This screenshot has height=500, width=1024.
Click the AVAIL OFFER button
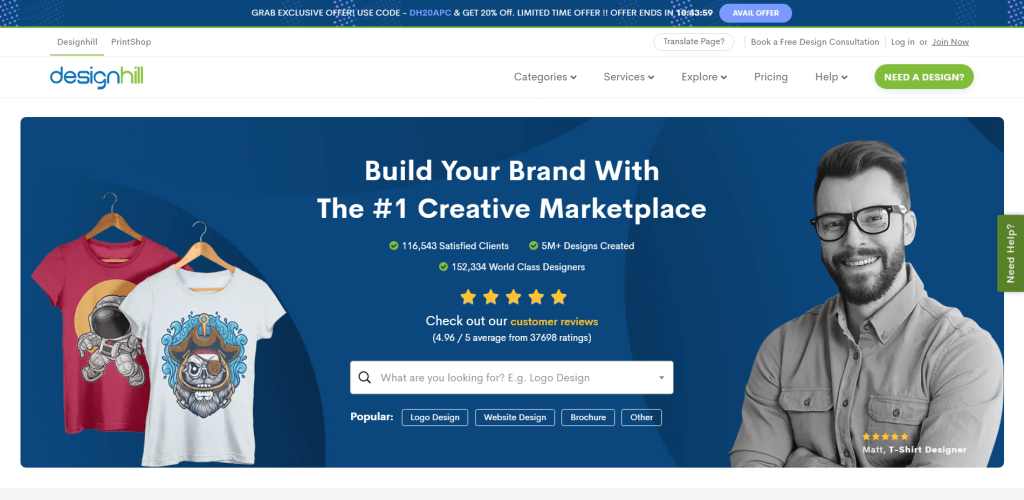(756, 13)
